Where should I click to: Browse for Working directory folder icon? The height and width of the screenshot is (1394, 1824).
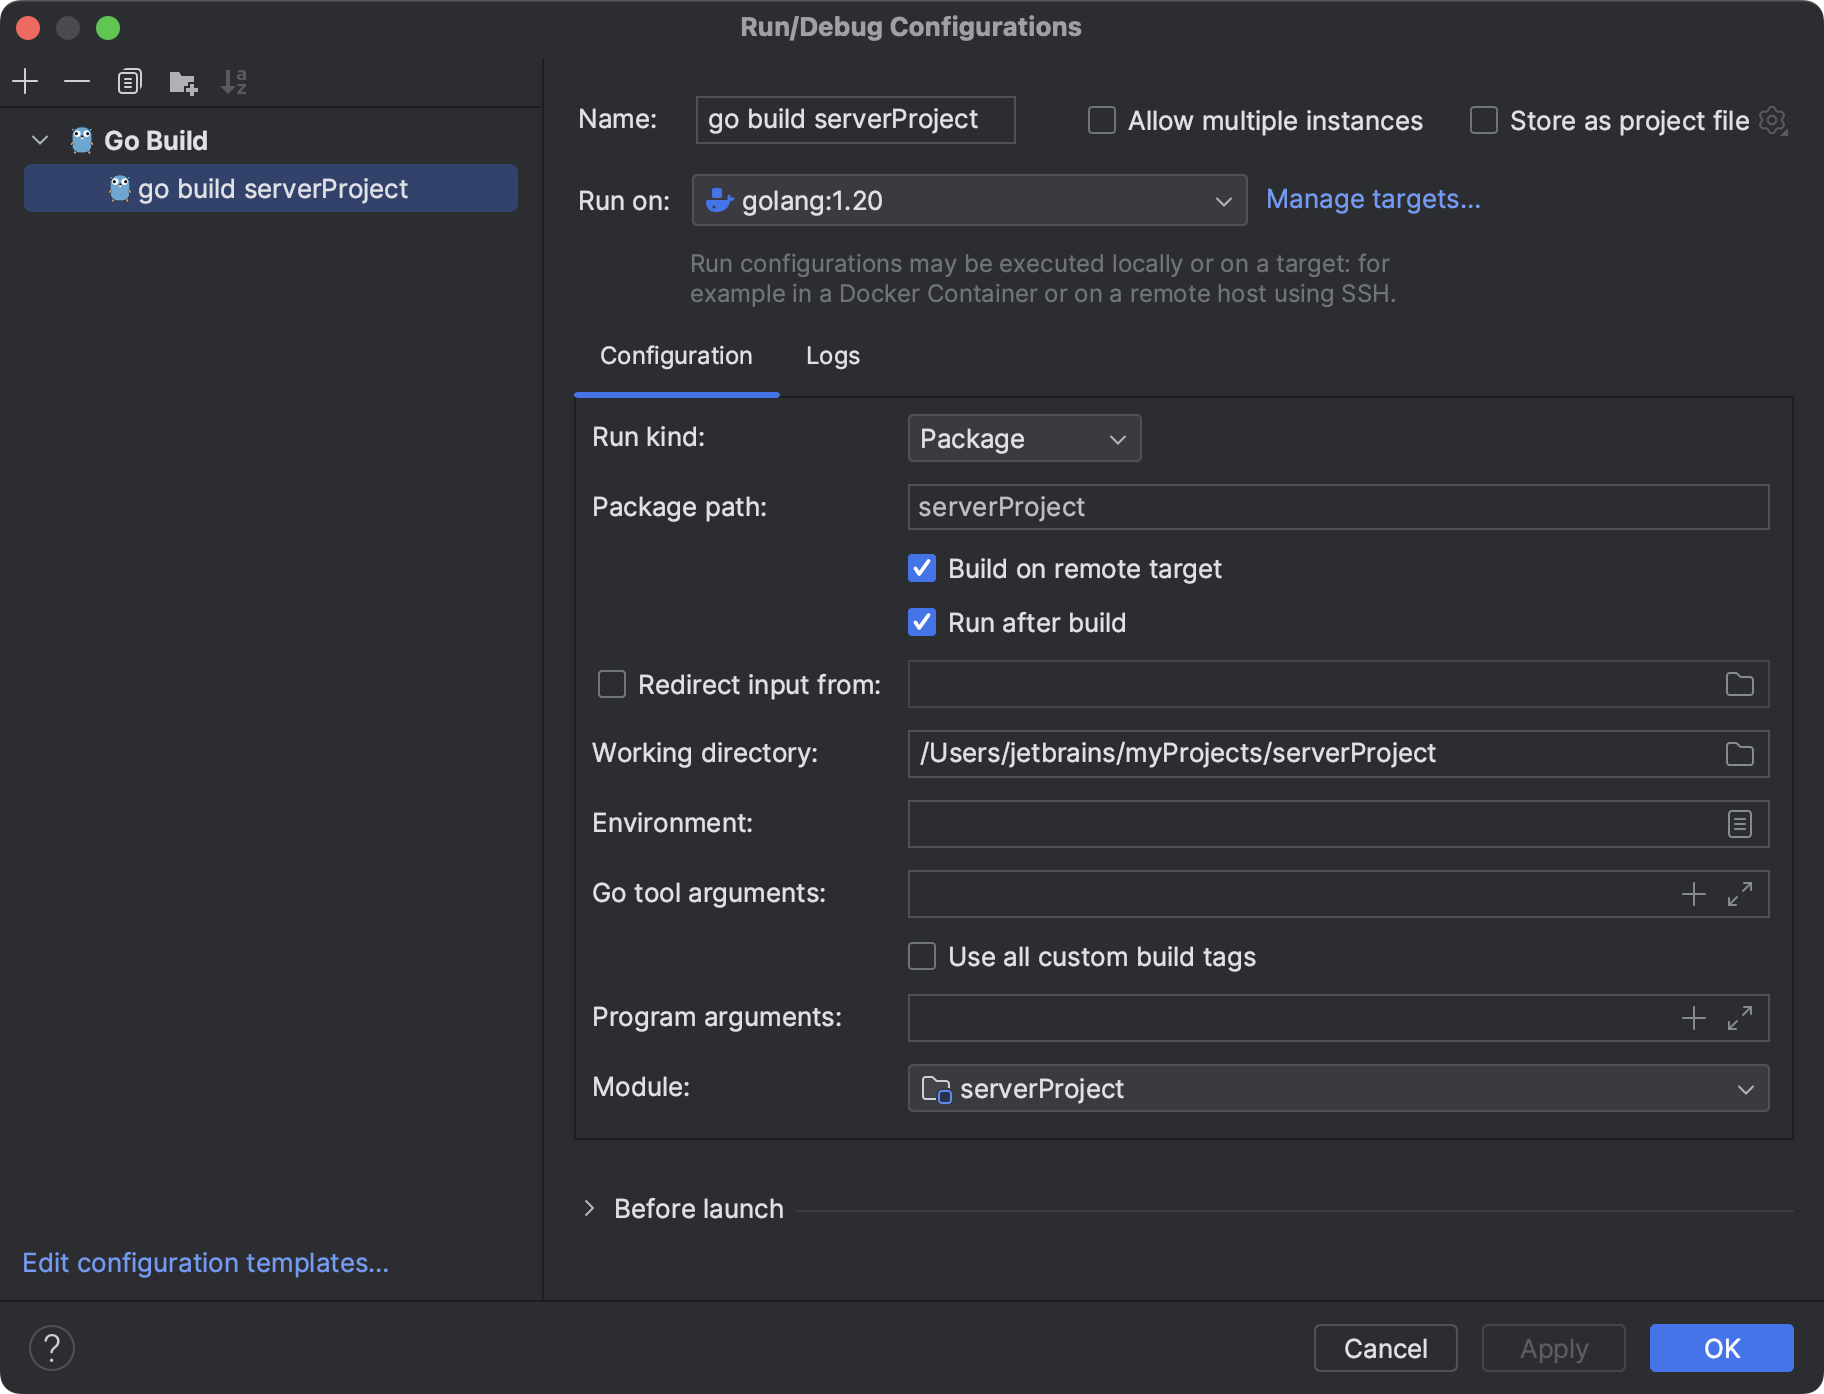point(1739,754)
